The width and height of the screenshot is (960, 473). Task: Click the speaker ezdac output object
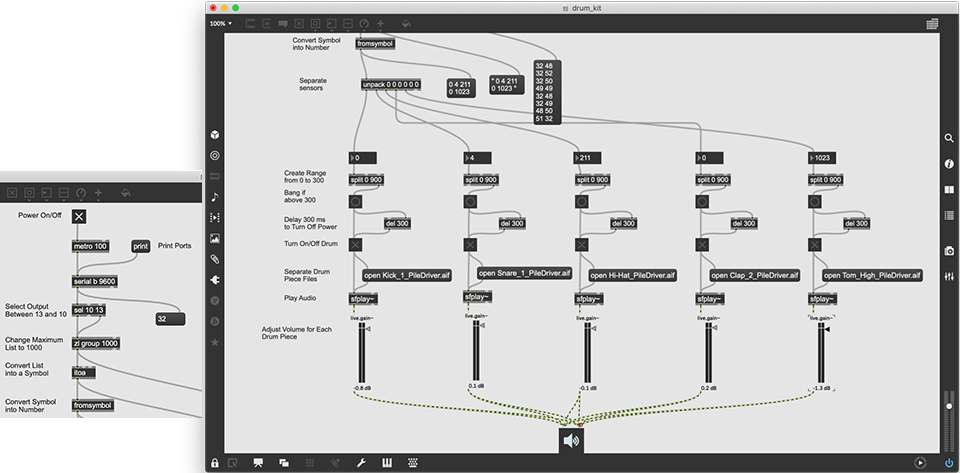pos(571,441)
